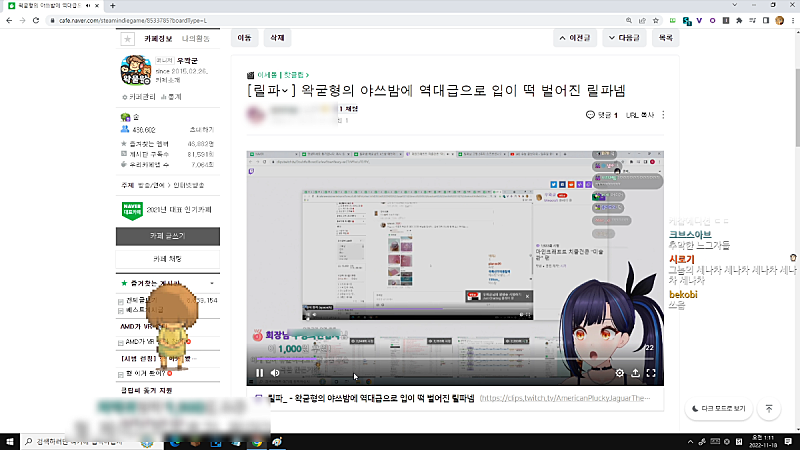
Task: Switch to the 나의활동 tab
Action: [x=196, y=39]
